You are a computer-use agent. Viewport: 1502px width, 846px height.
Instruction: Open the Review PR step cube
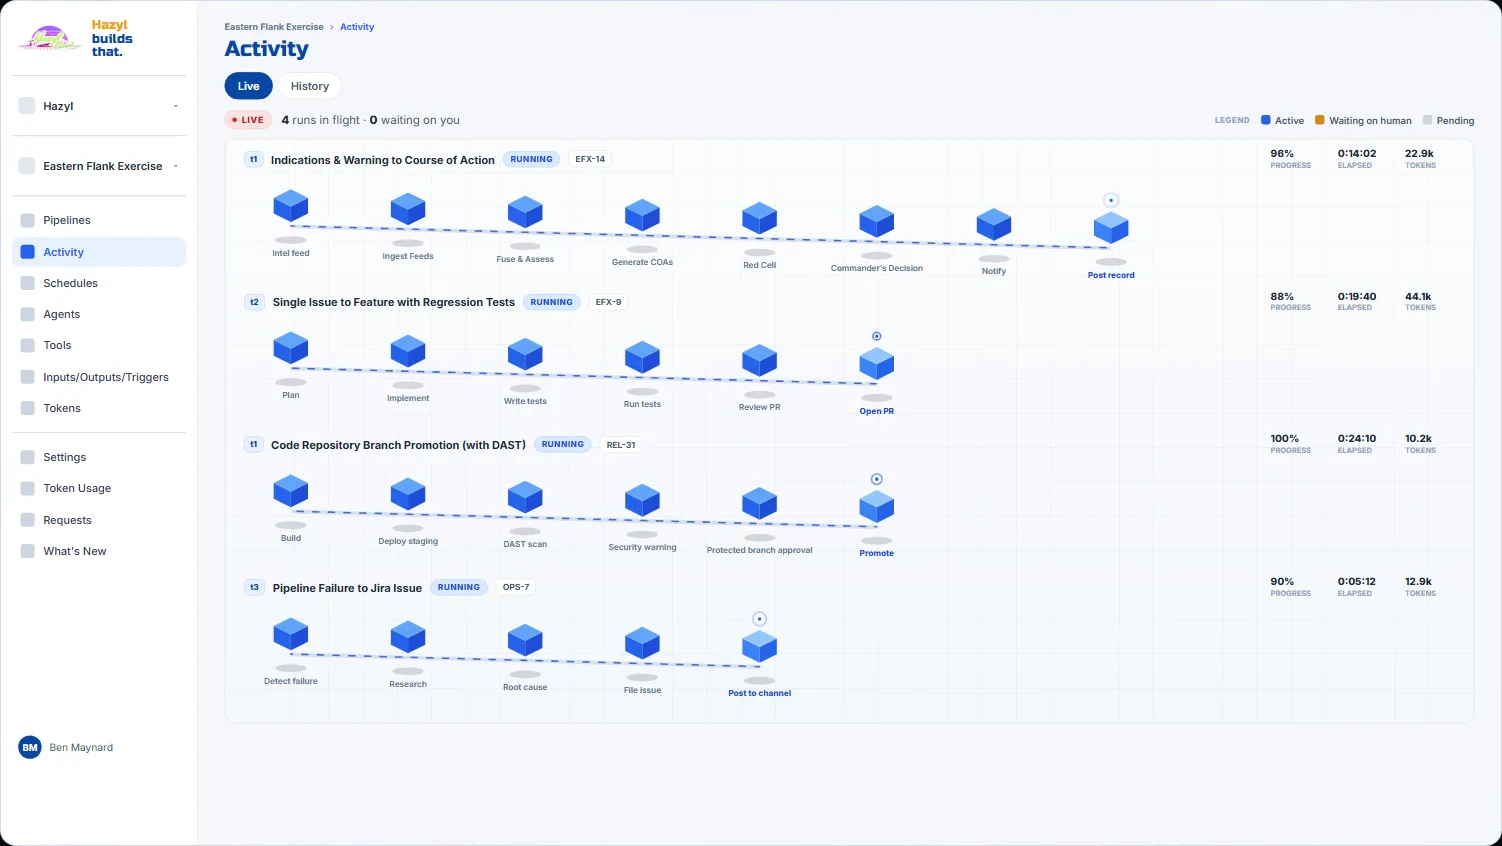click(760, 360)
